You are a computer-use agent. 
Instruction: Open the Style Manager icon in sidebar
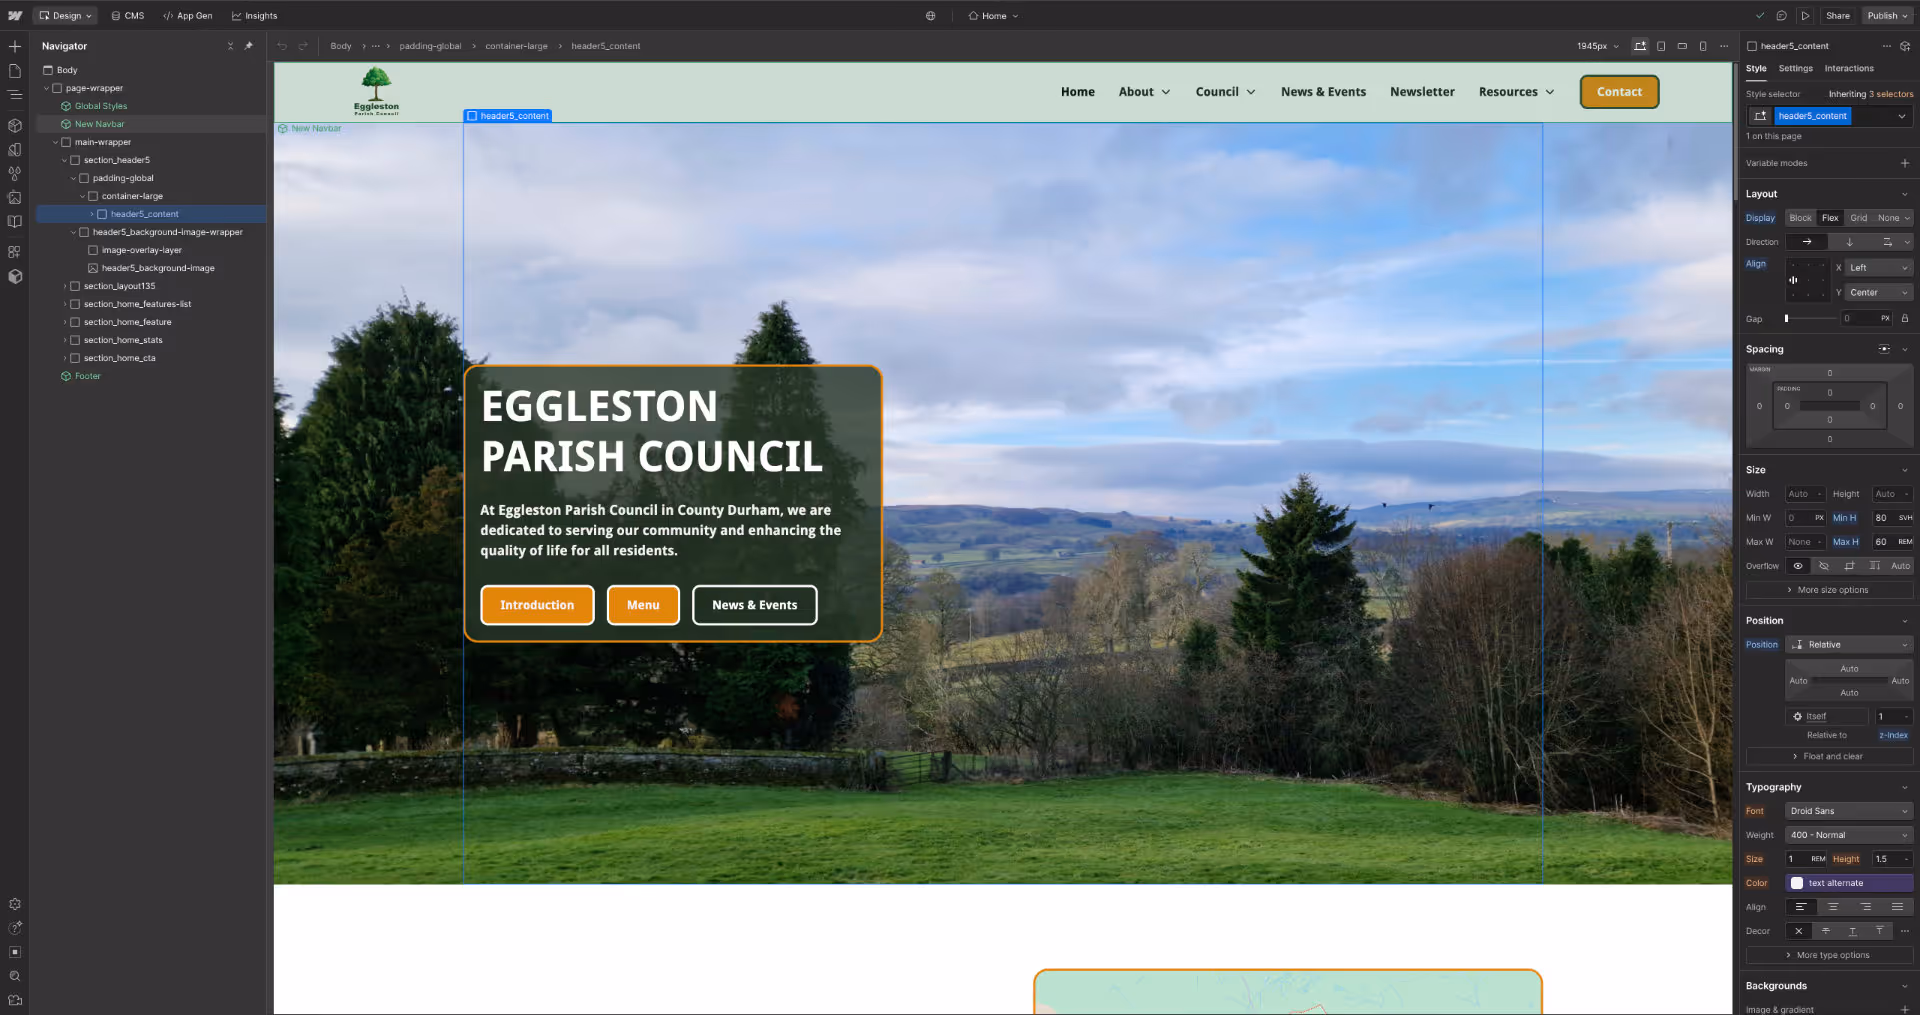click(14, 150)
